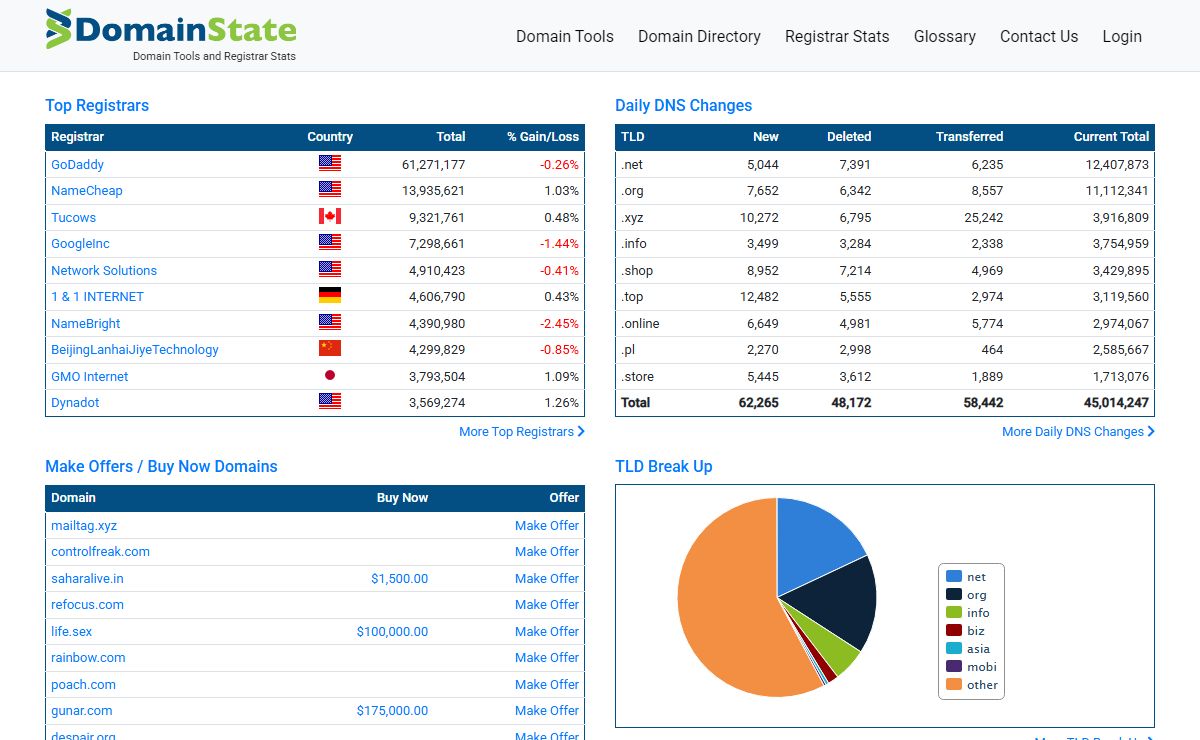Click the $175,000.00 Buy Now price for gunar.com
The width and height of the screenshot is (1200, 740).
click(392, 710)
